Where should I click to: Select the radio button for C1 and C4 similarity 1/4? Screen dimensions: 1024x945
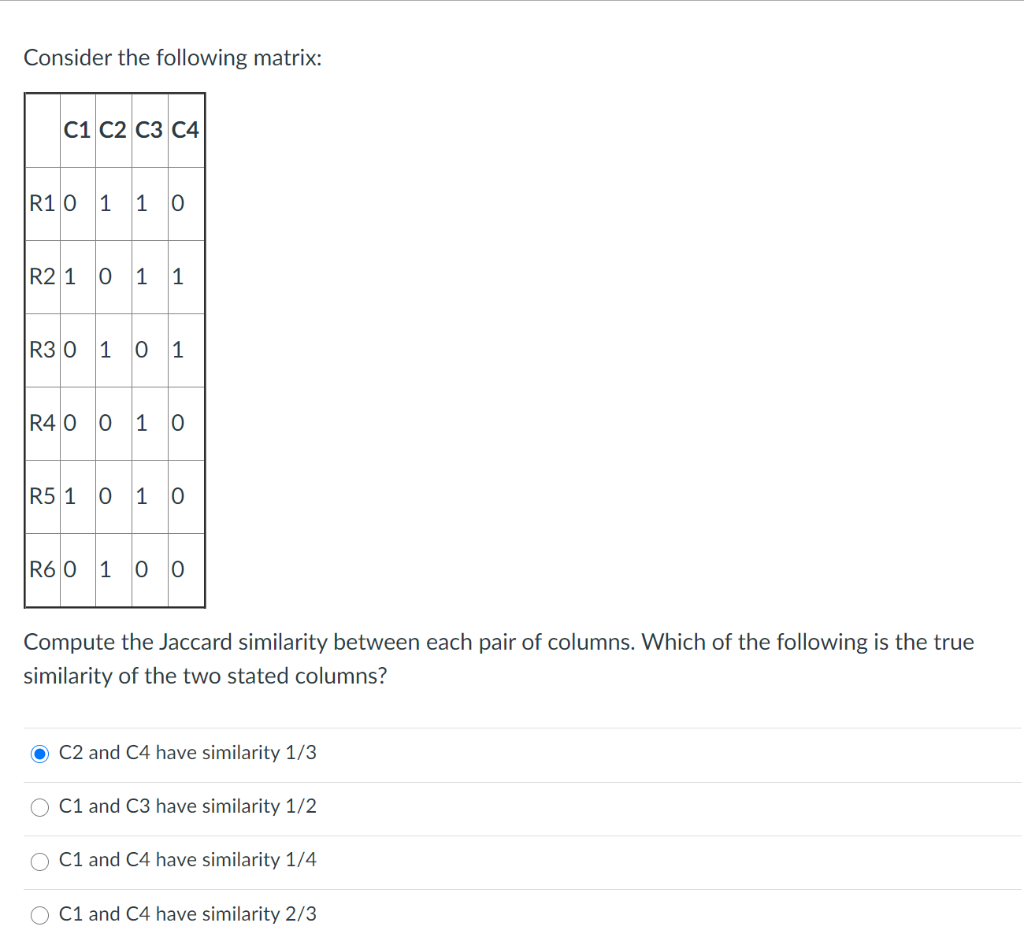pyautogui.click(x=39, y=861)
